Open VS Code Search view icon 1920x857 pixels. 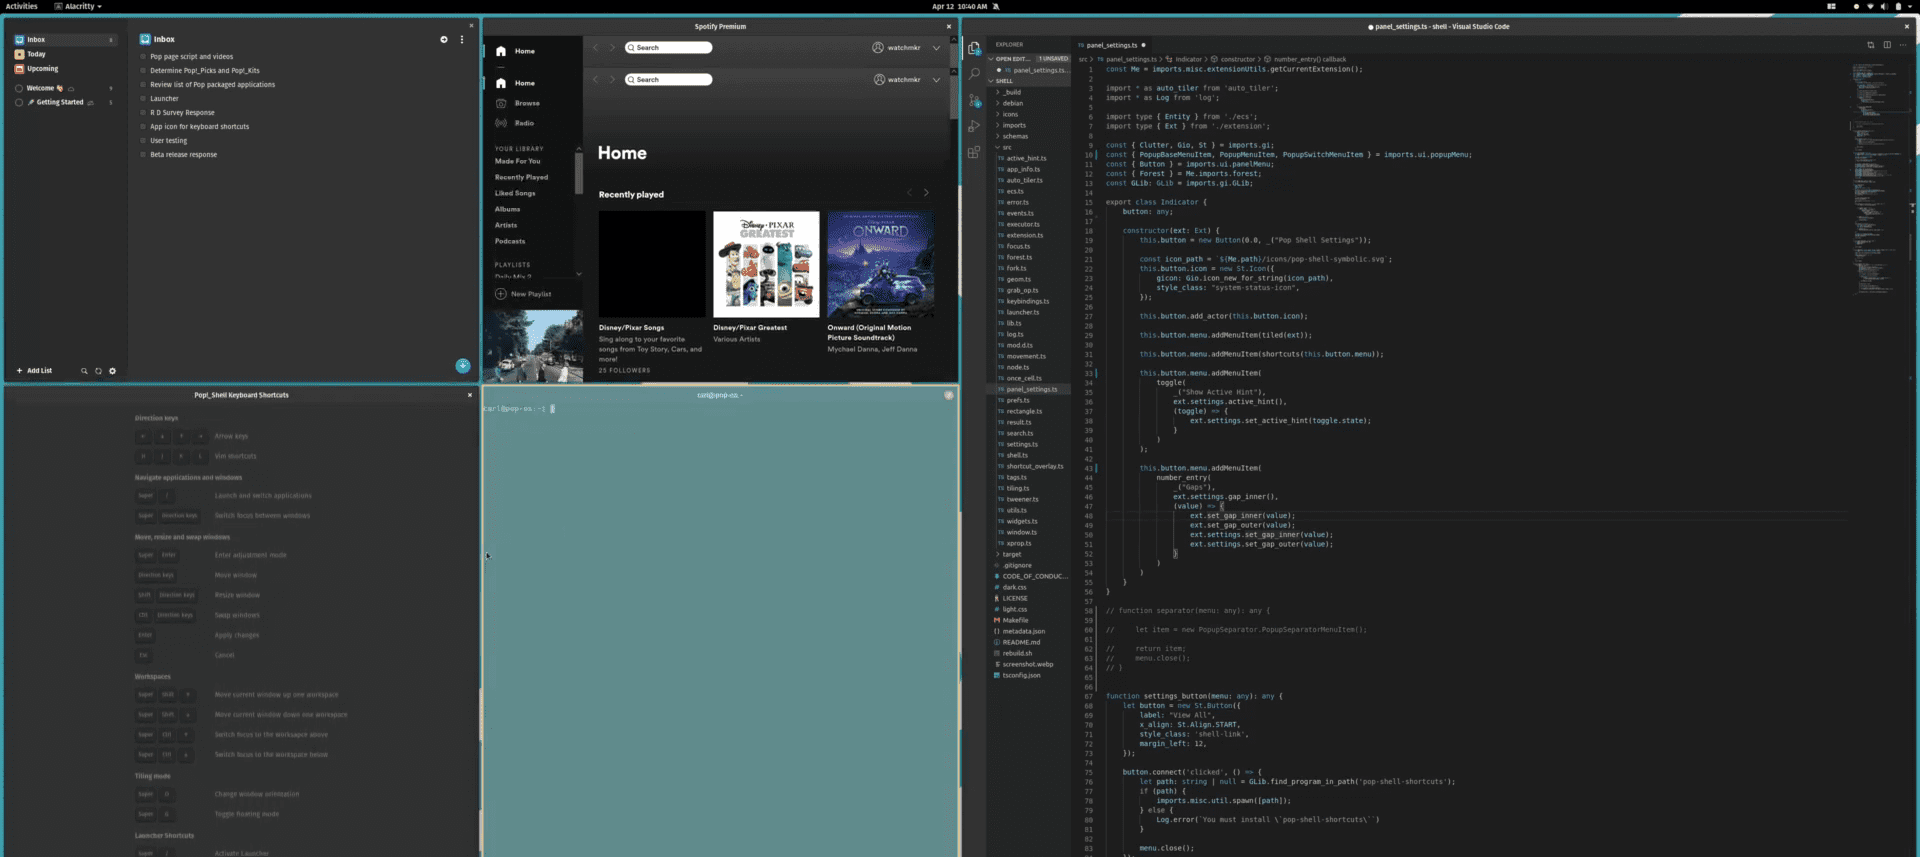tap(974, 74)
